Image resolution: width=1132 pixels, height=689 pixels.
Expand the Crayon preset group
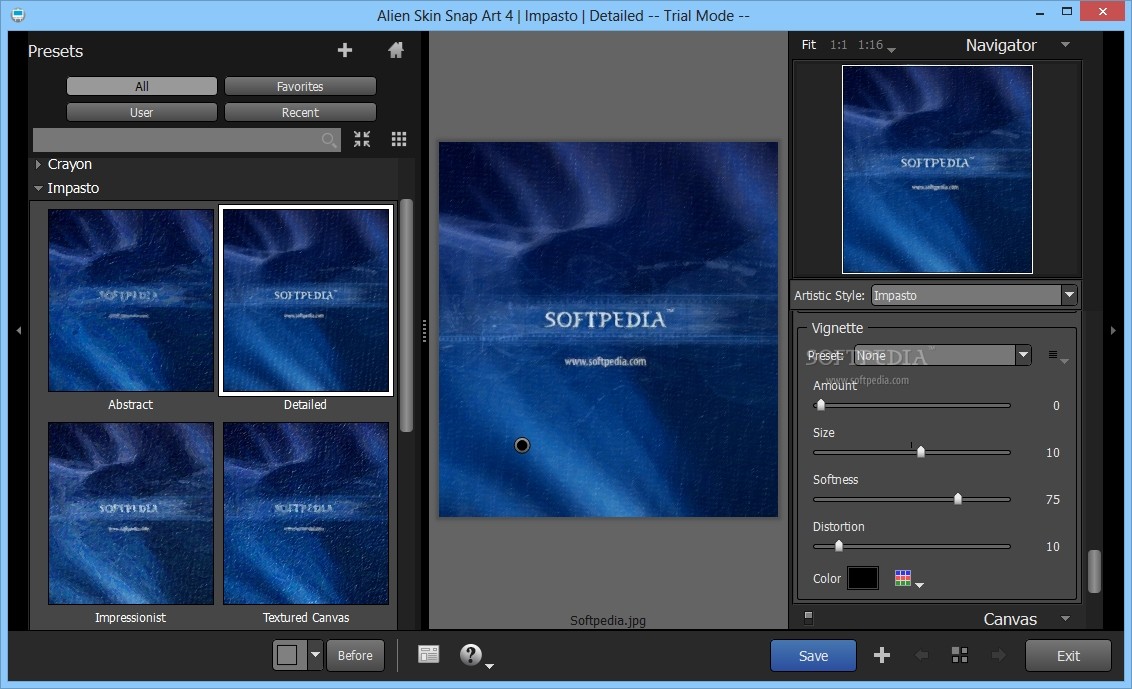[x=38, y=164]
